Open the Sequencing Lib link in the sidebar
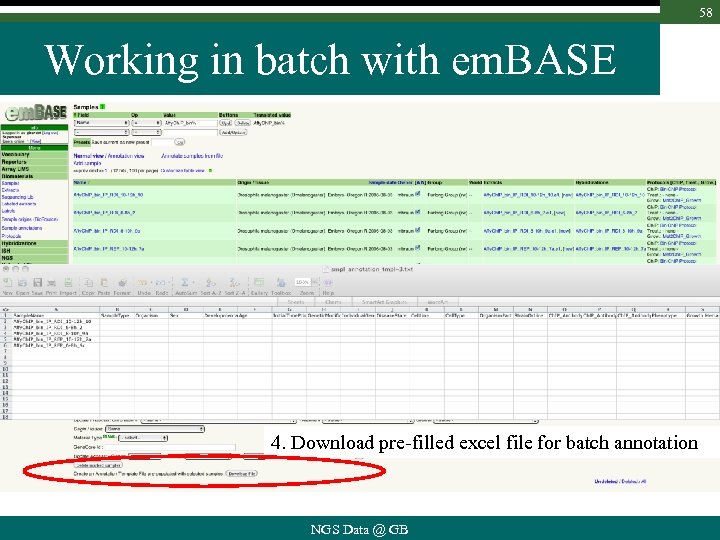This screenshot has width=720, height=540. pos(17,197)
